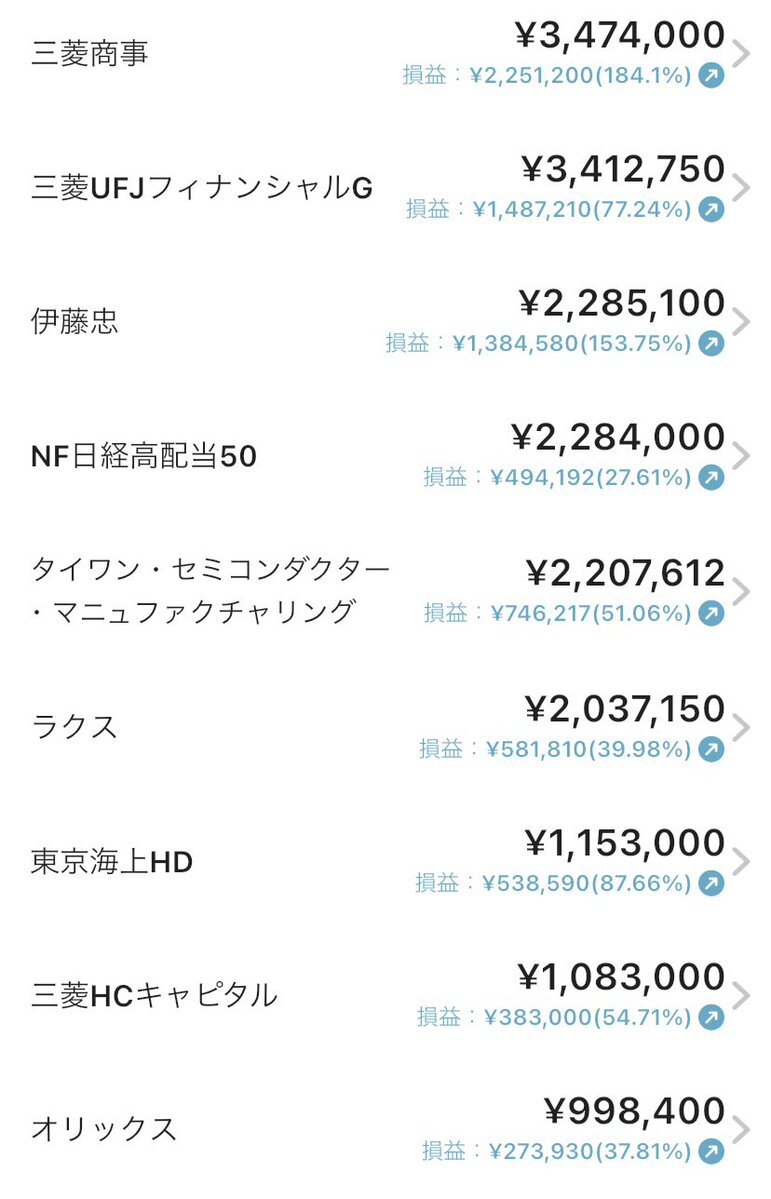Open ラクス details via right chevron
The width and height of the screenshot is (771, 1199).
coord(740,727)
